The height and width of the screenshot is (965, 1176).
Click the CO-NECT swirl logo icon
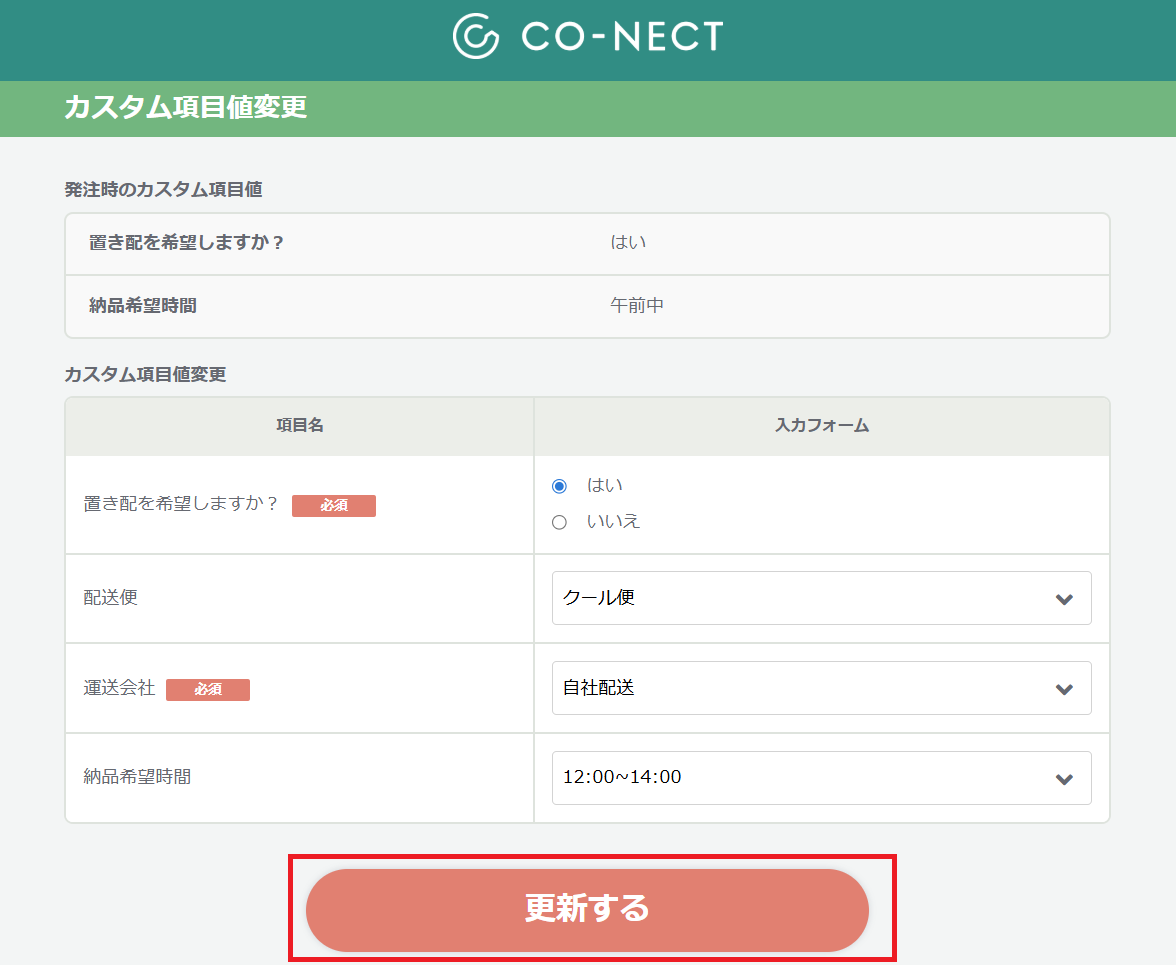click(x=476, y=36)
